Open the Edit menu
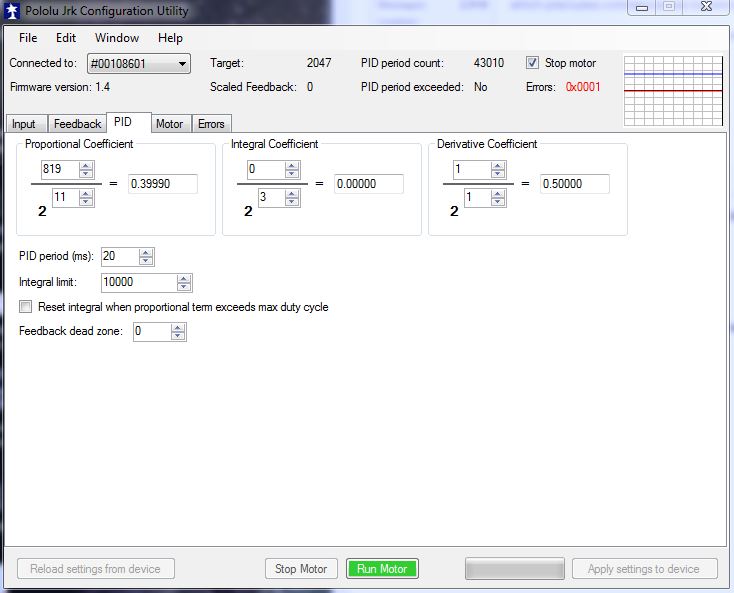The image size is (734, 593). tap(66, 38)
